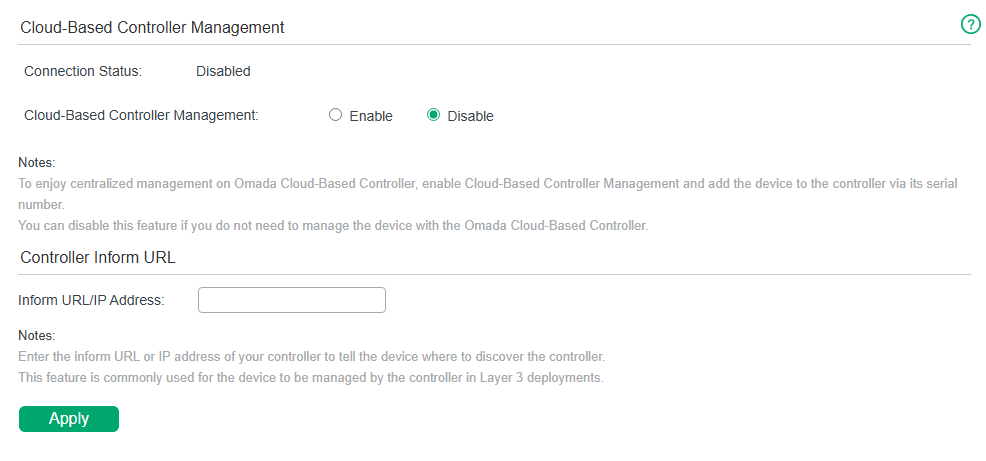Click the "Connection Status:" label
The height and width of the screenshot is (461, 986).
(83, 72)
